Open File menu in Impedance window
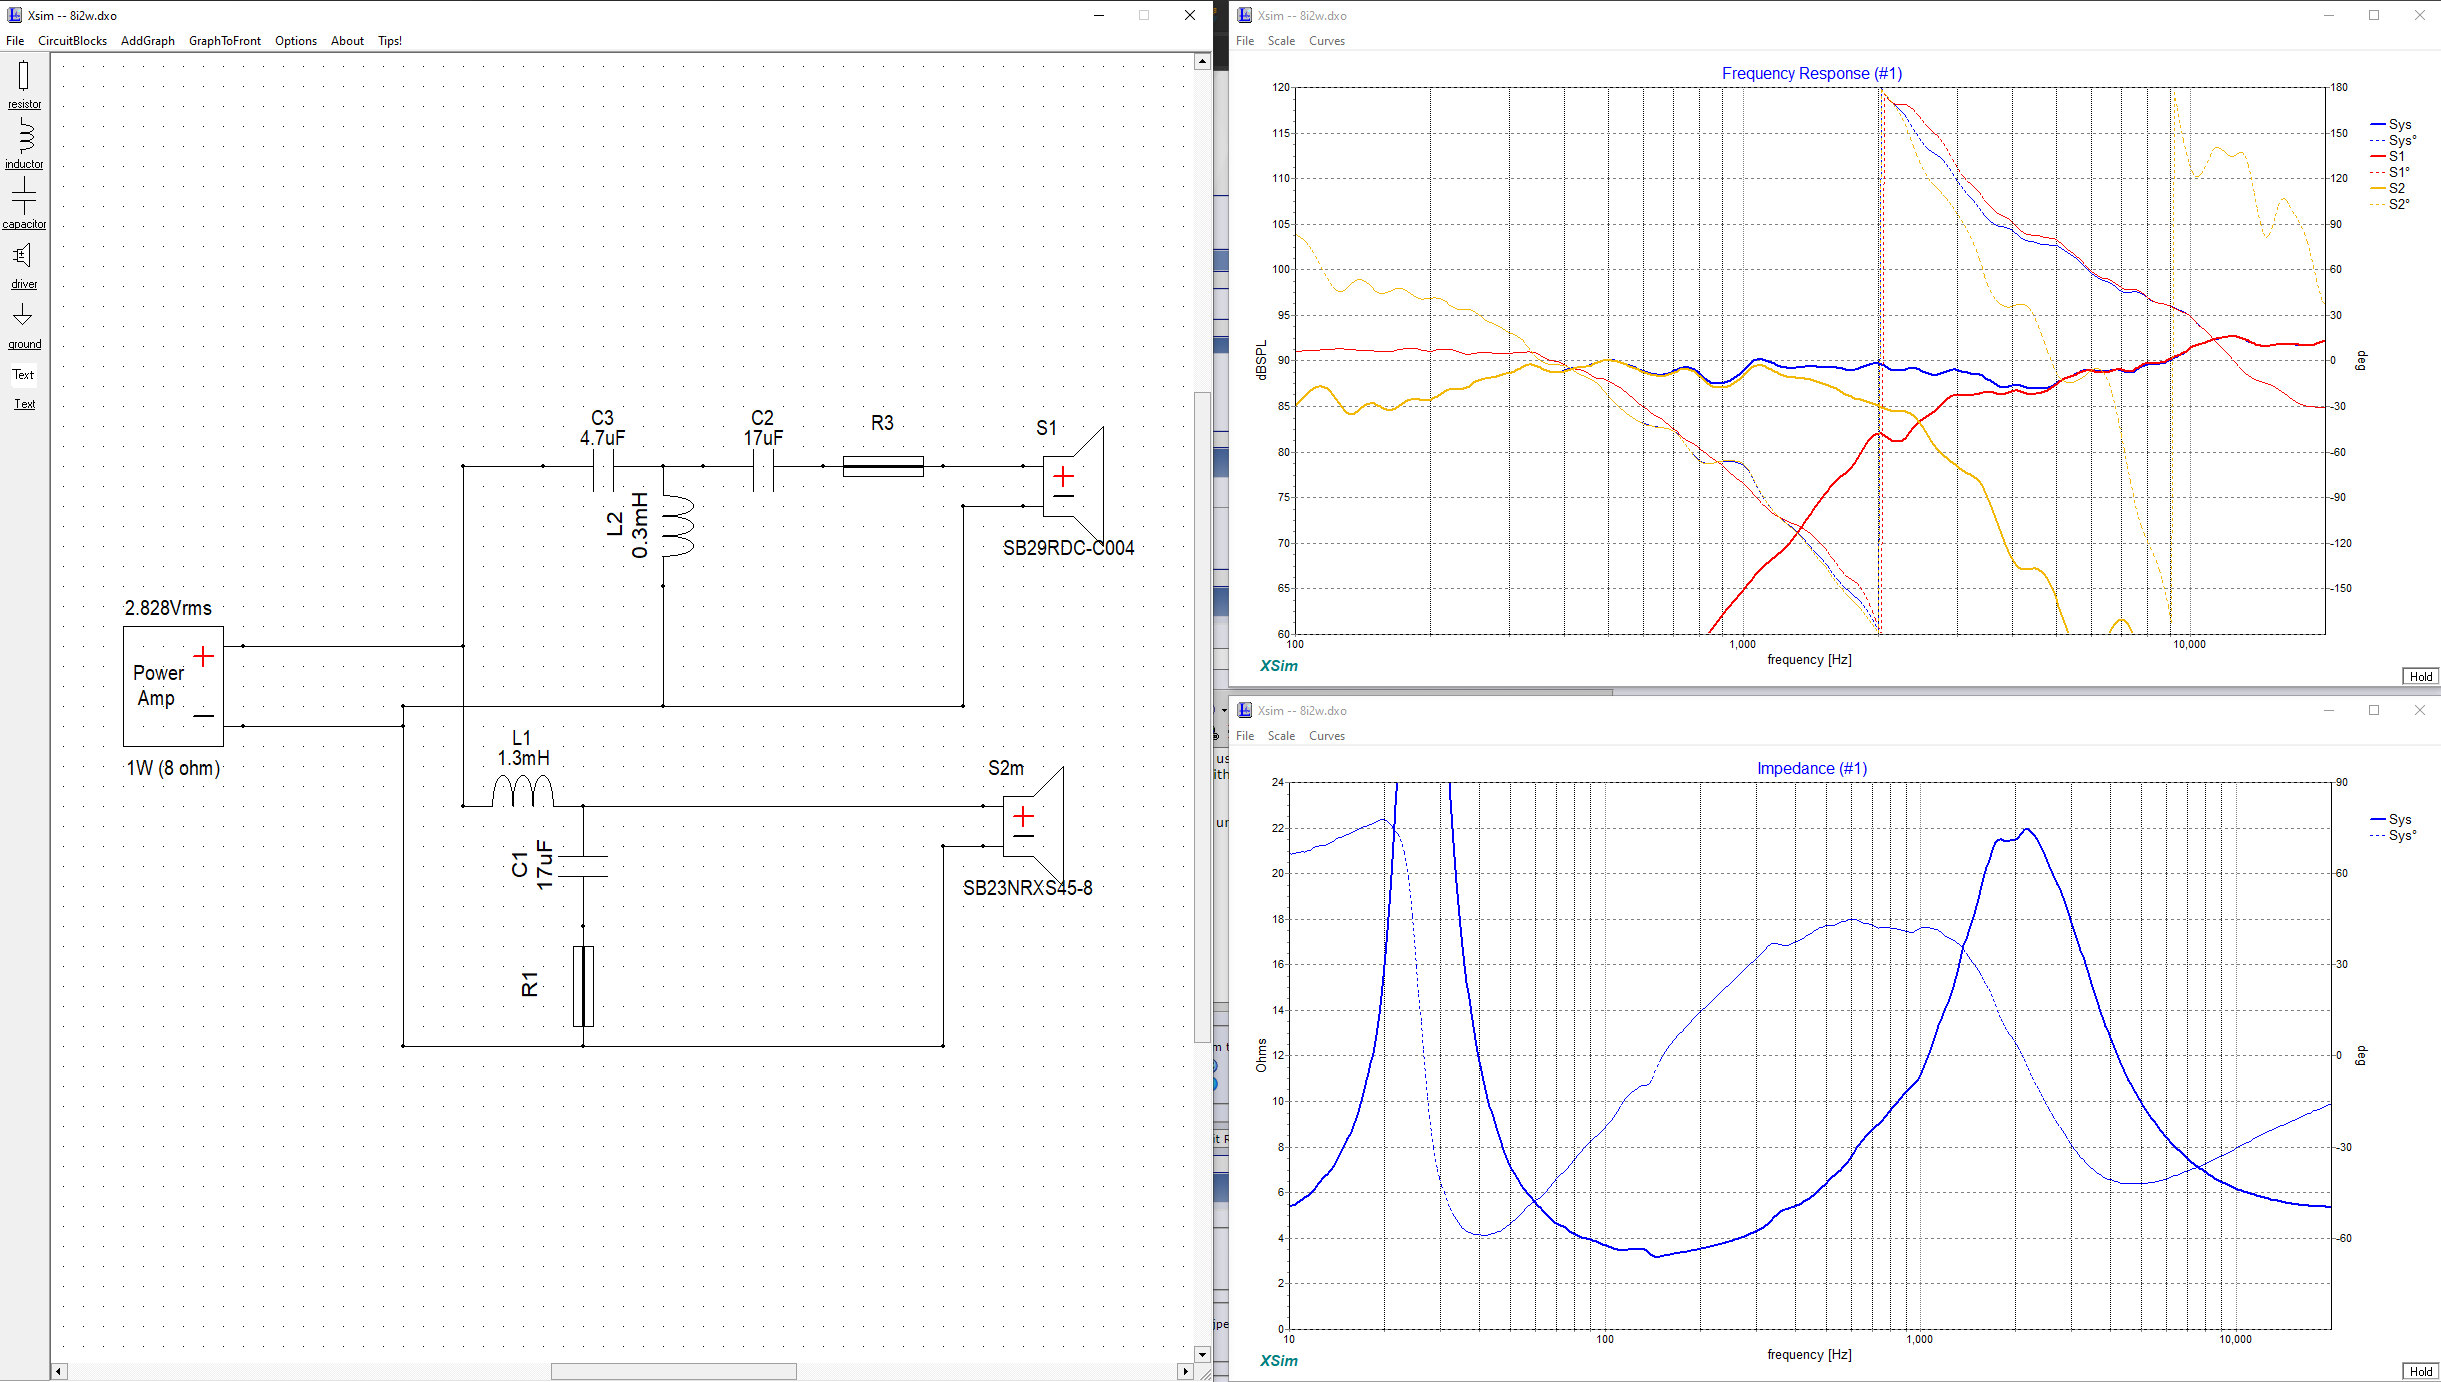The image size is (2441, 1382). [x=1245, y=736]
